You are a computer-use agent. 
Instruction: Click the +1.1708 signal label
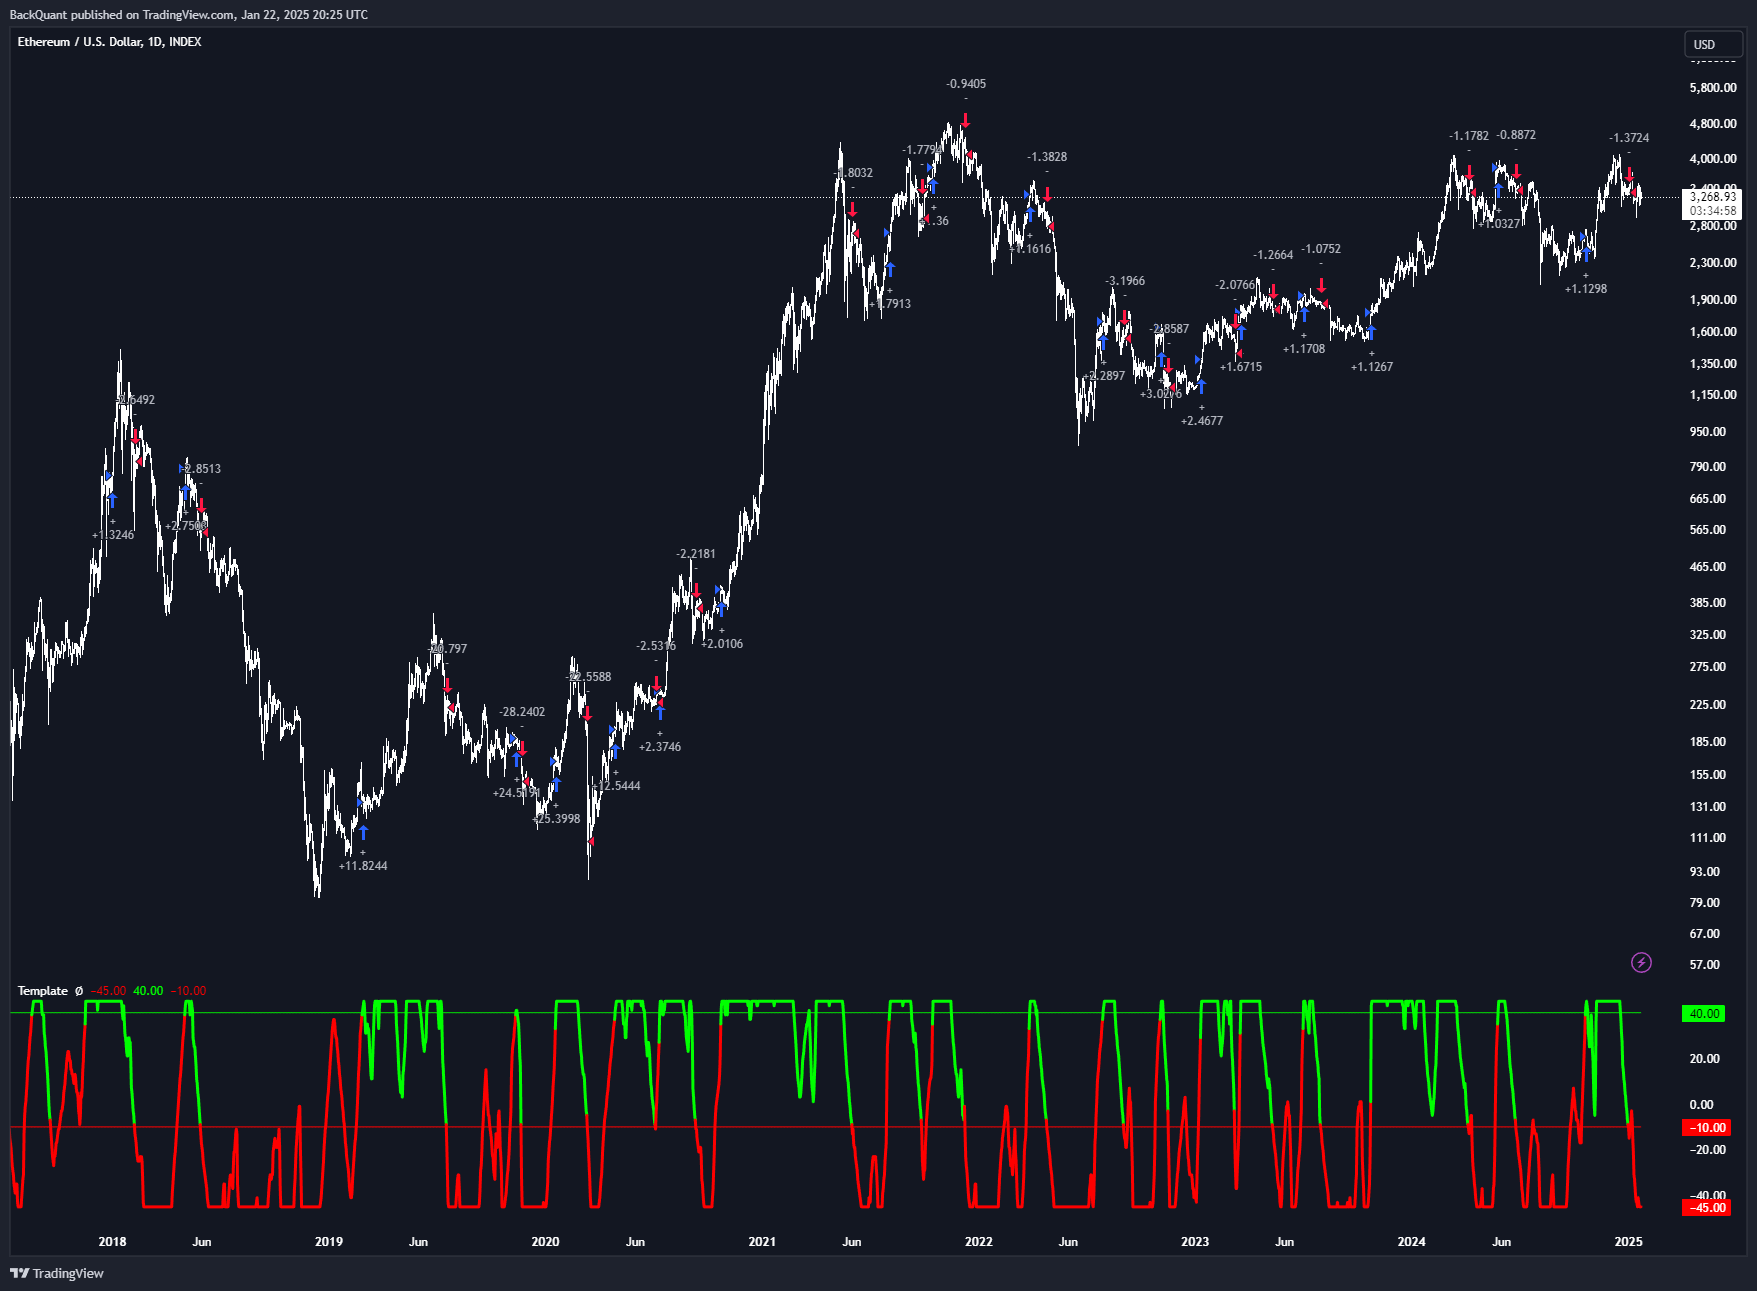tap(1304, 349)
